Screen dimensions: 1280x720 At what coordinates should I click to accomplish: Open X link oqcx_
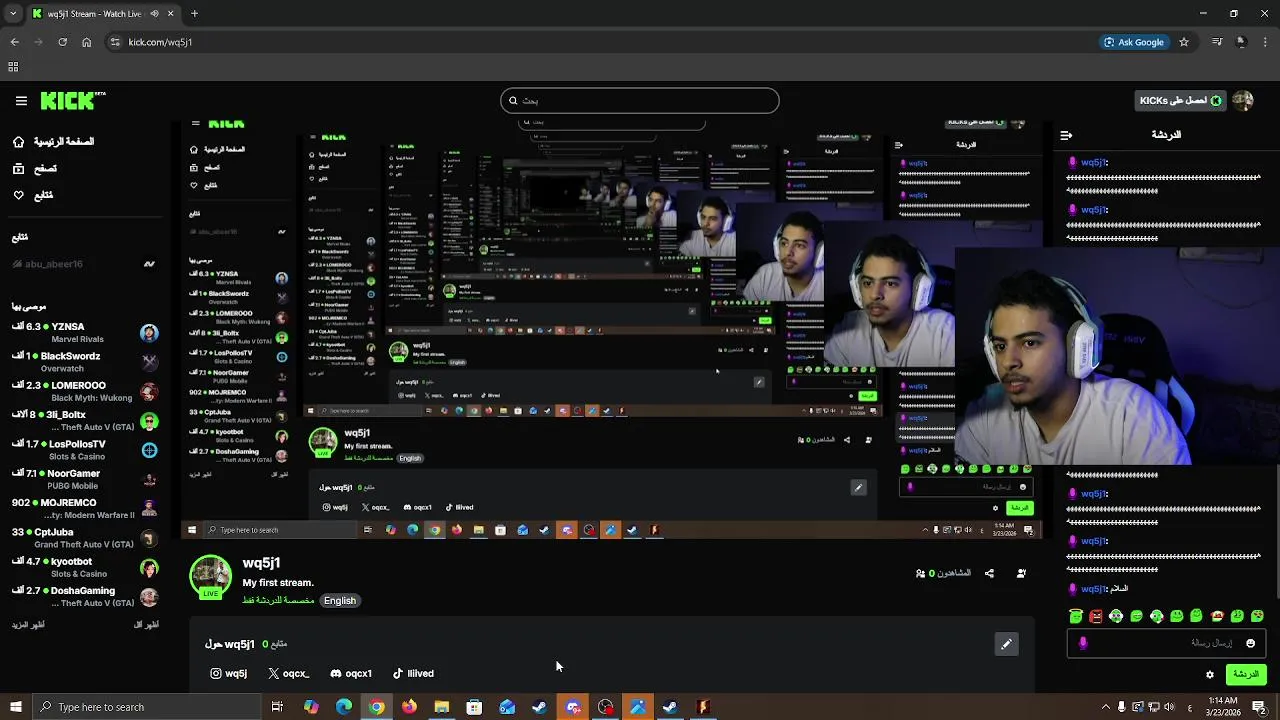click(x=289, y=673)
